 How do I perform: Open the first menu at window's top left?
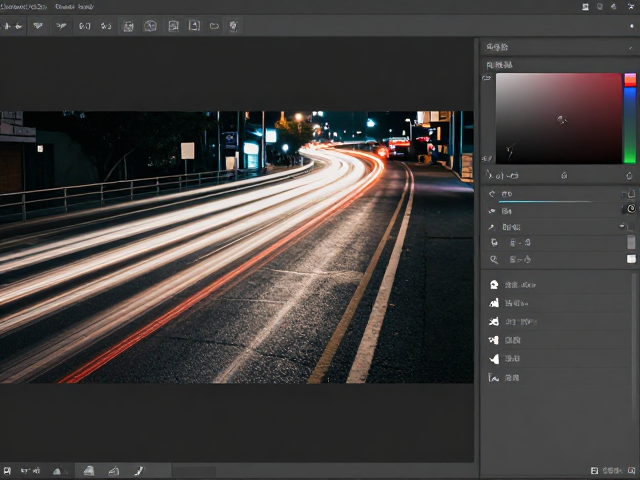24,7
